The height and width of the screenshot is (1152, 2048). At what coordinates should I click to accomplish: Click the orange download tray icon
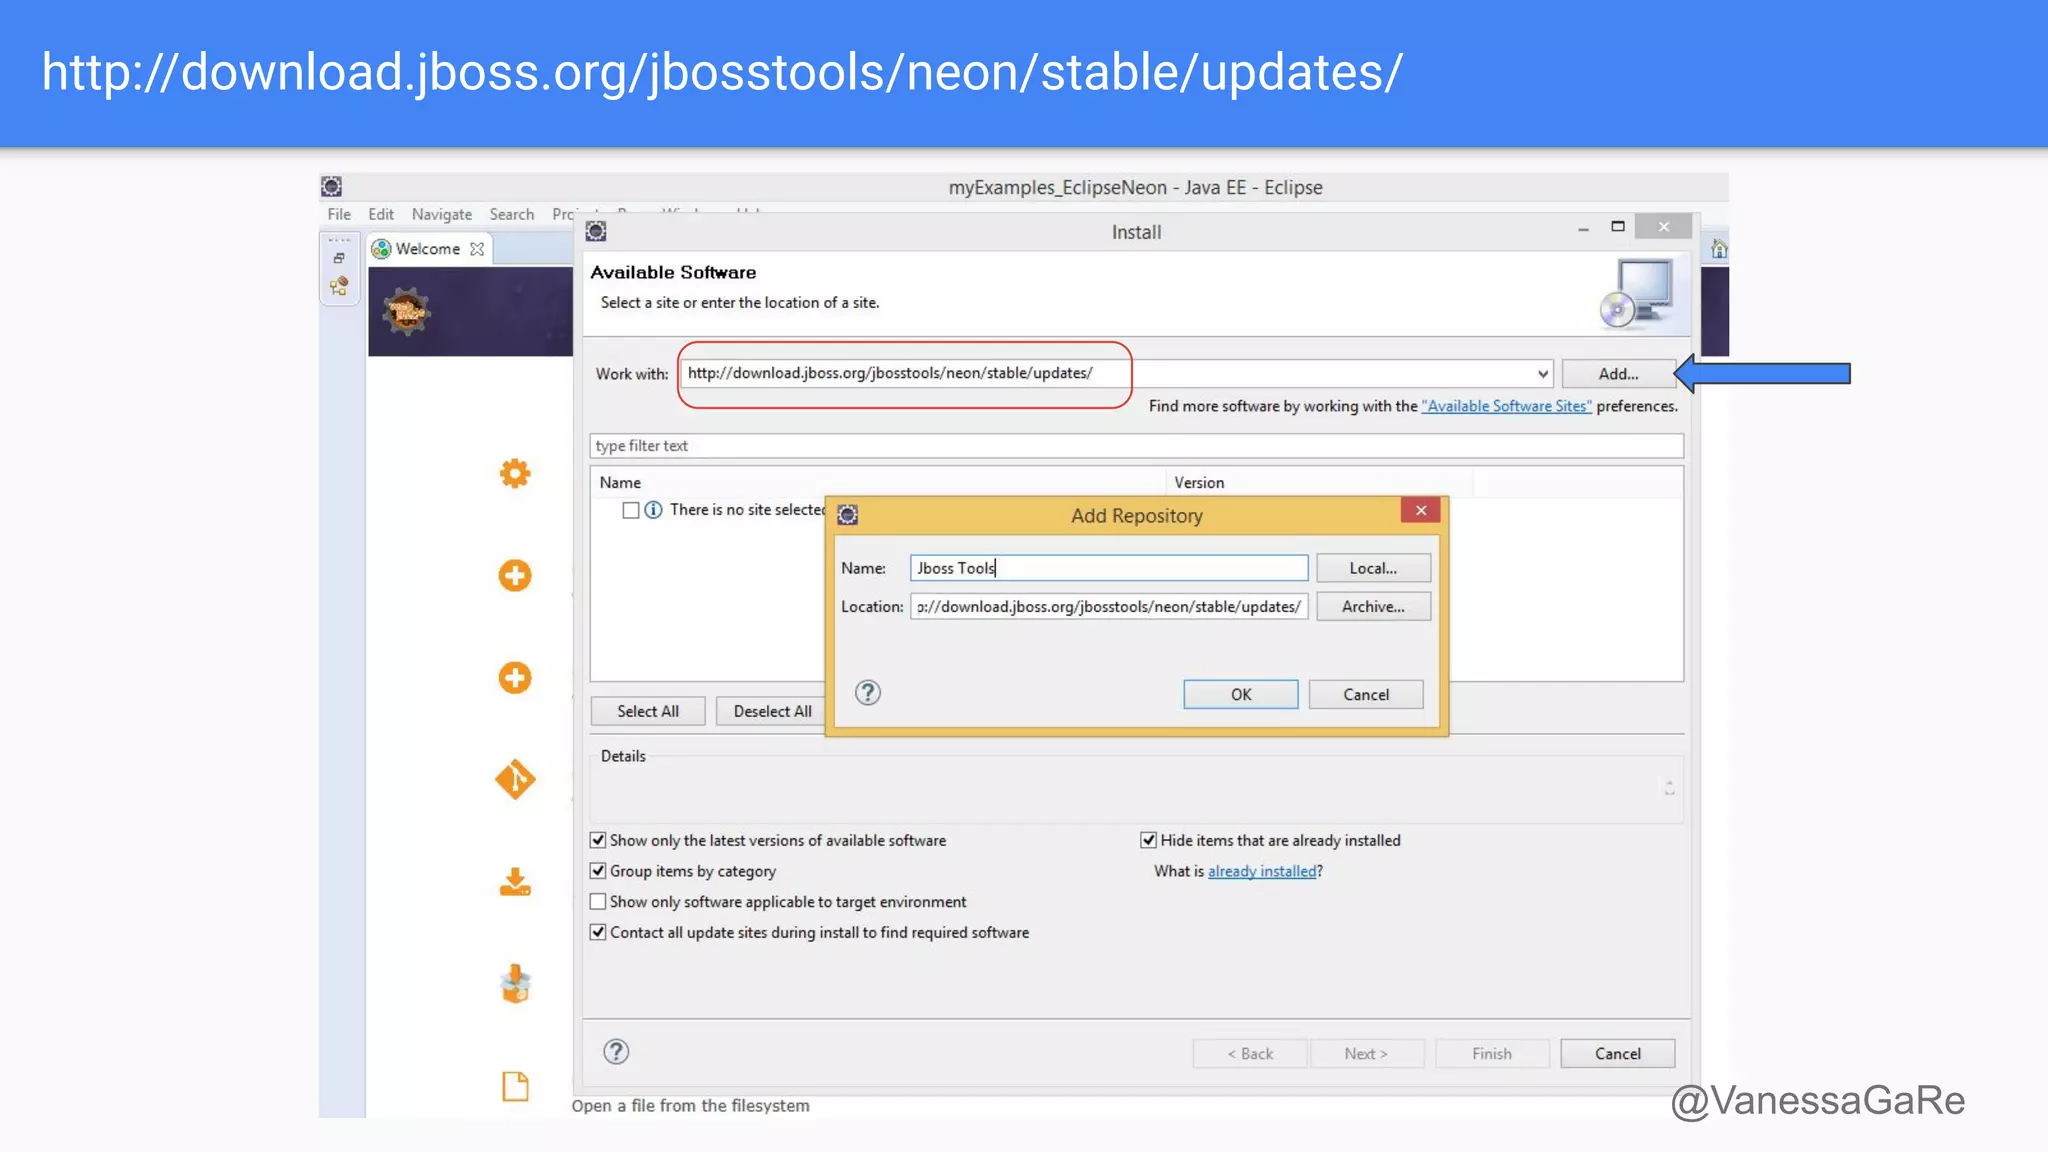point(515,882)
